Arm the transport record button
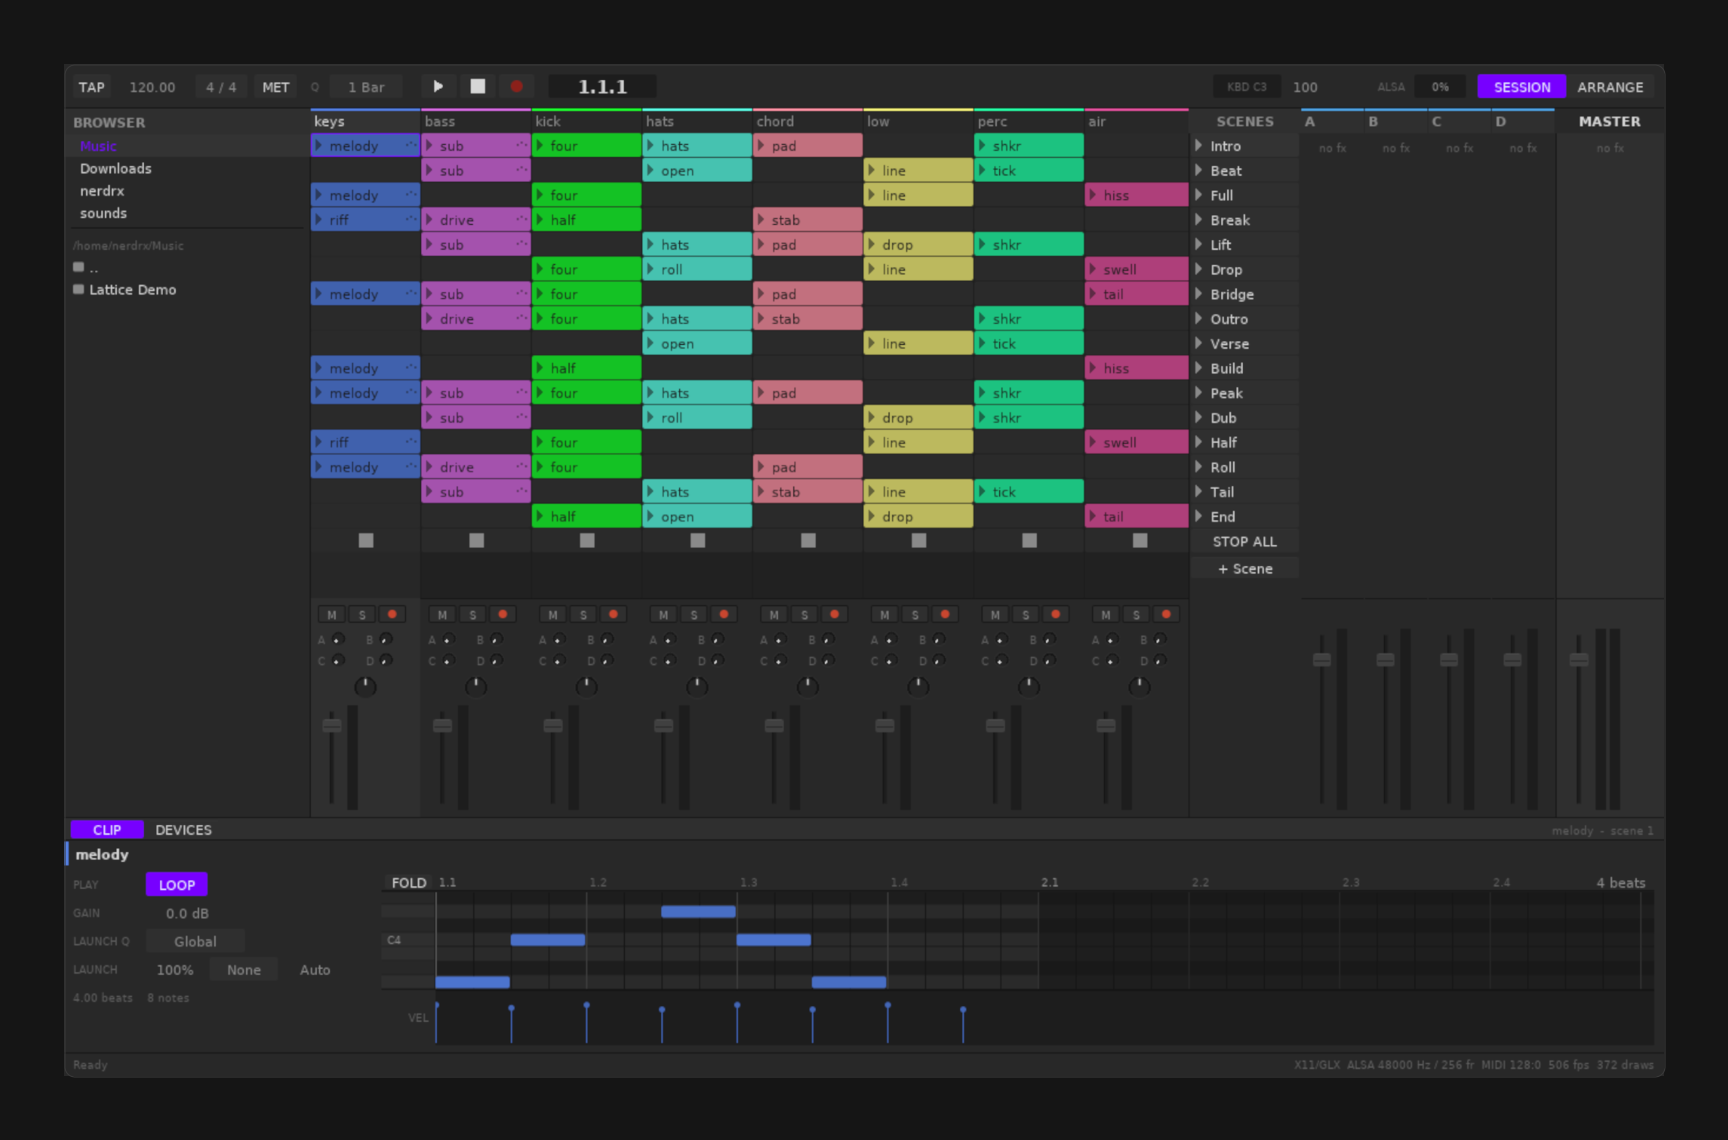This screenshot has height=1140, width=1728. click(x=517, y=87)
